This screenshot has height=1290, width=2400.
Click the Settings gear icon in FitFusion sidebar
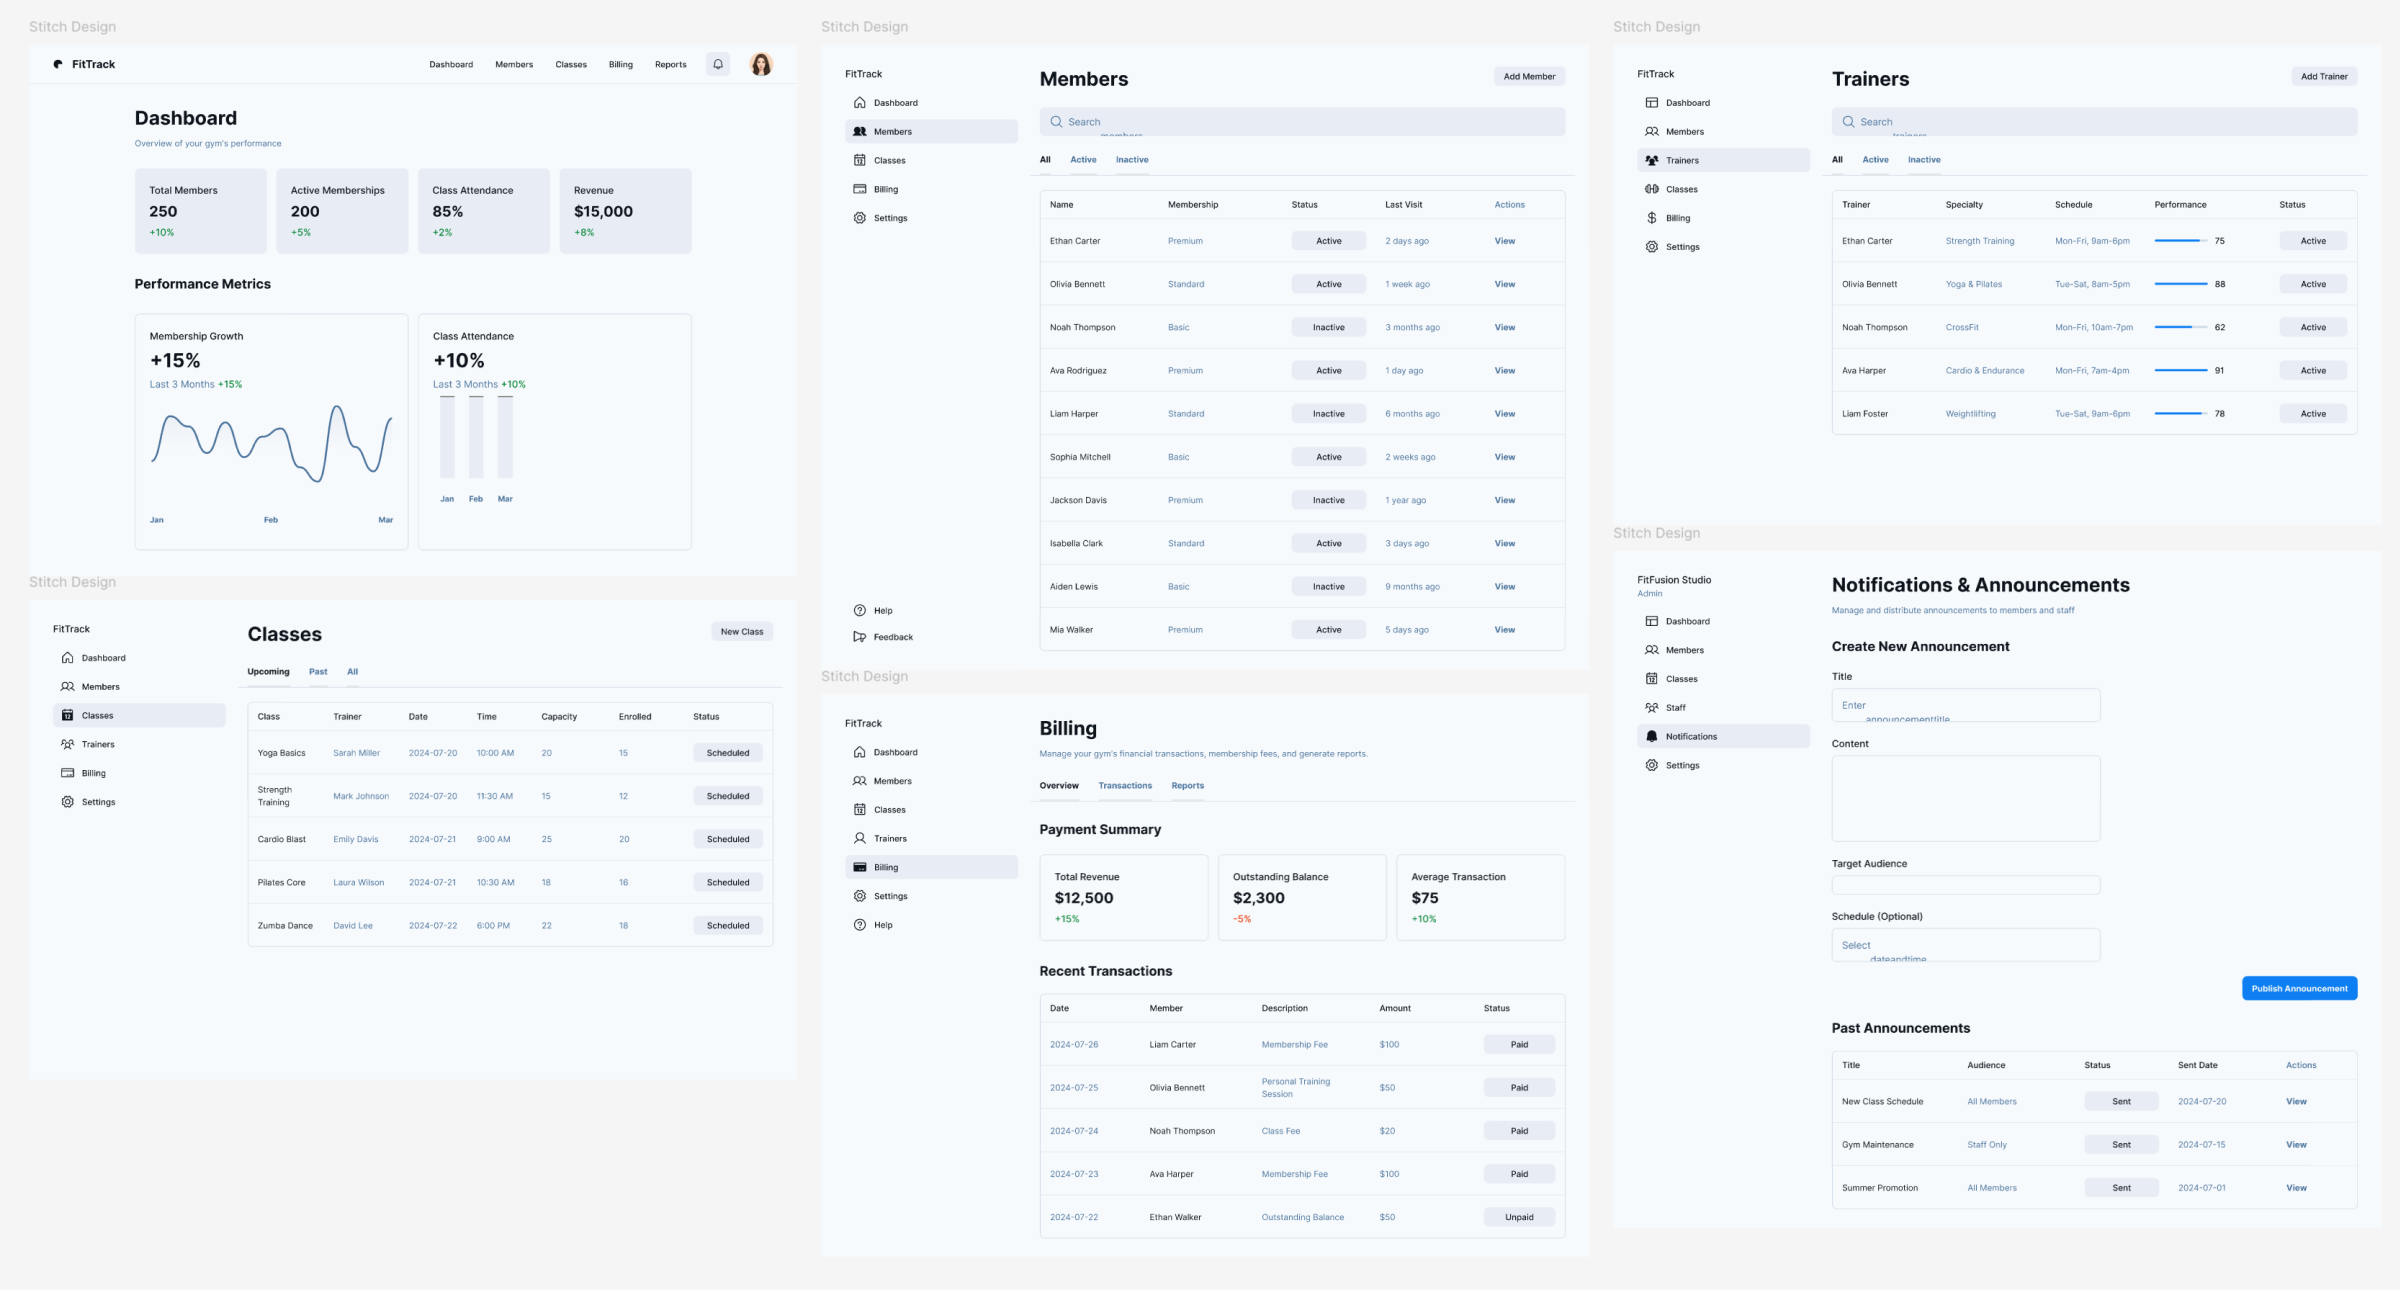1651,765
